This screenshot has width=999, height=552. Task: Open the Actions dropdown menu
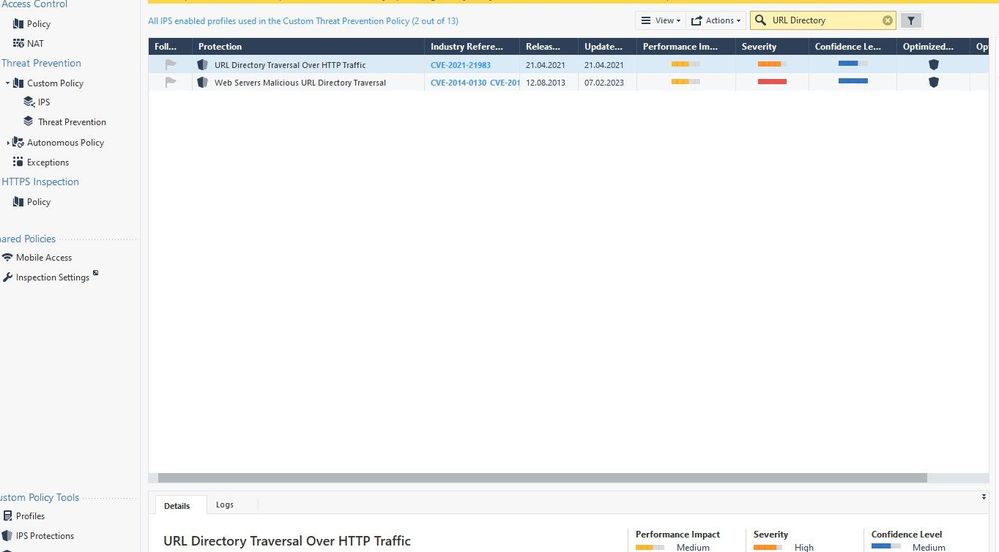point(716,20)
